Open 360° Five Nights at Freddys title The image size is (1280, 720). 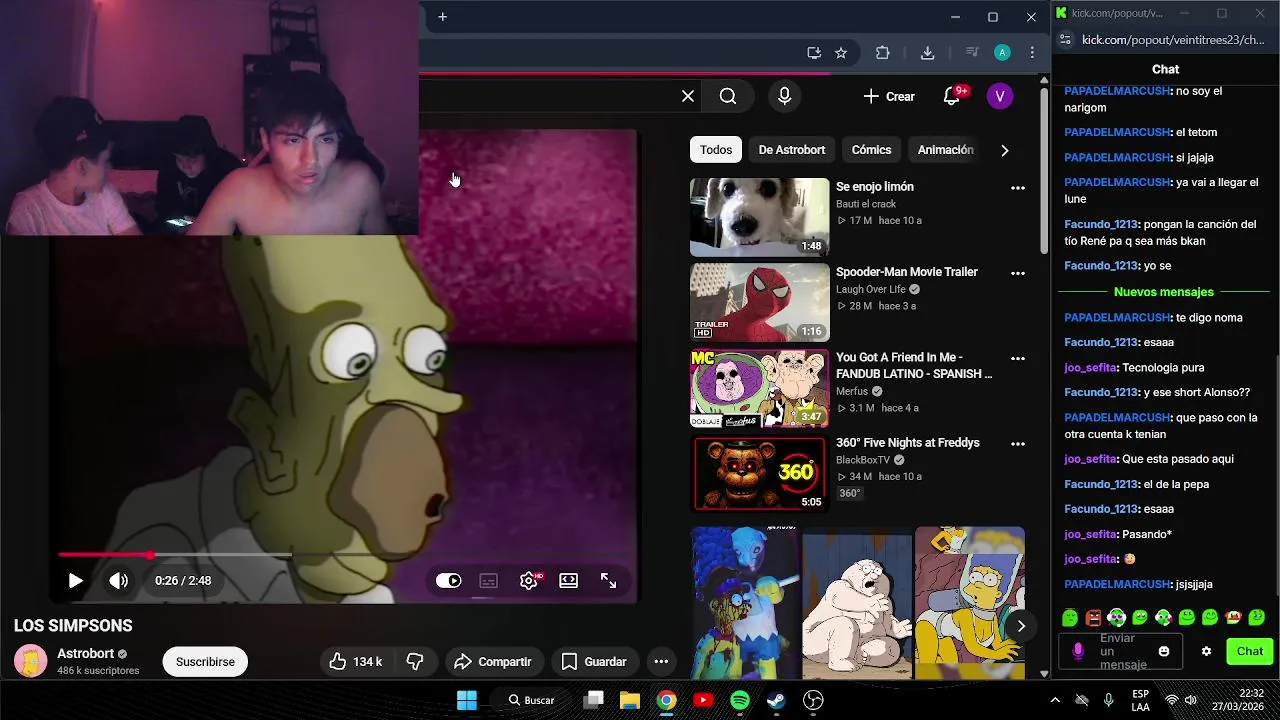908,443
